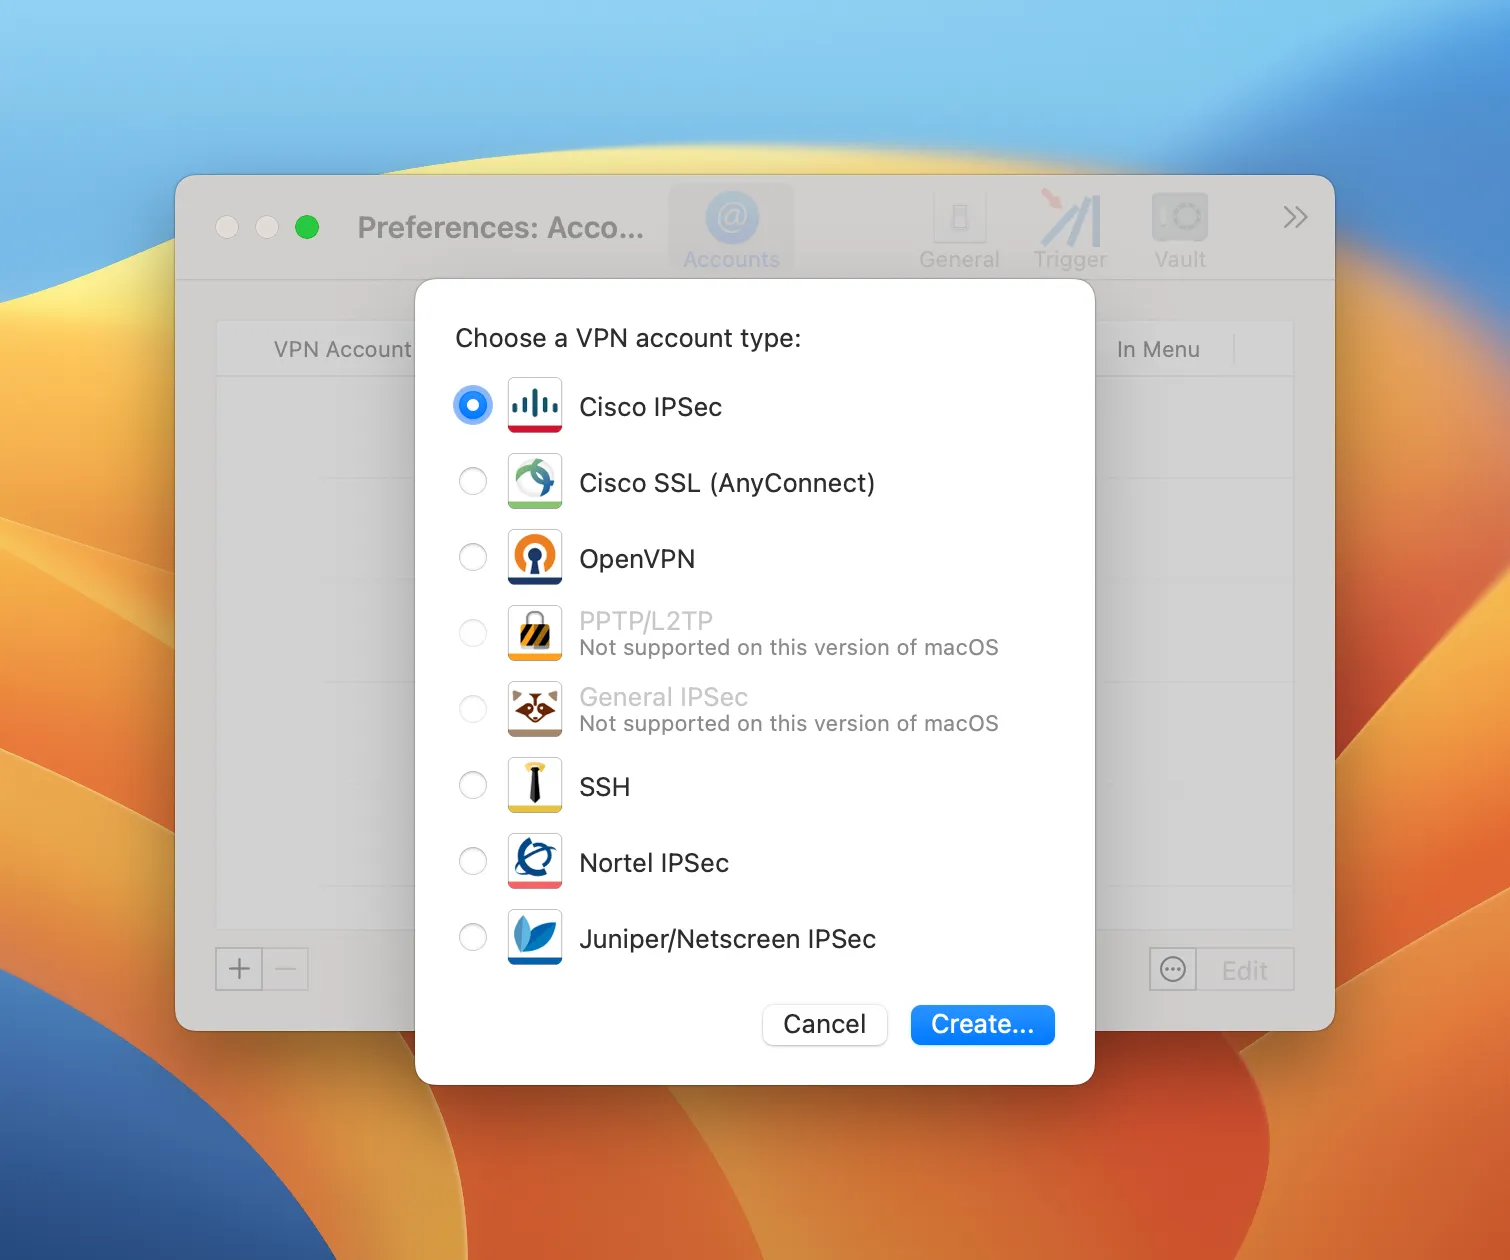The width and height of the screenshot is (1510, 1260).
Task: Open the Vault preferences tab
Action: (x=1180, y=230)
